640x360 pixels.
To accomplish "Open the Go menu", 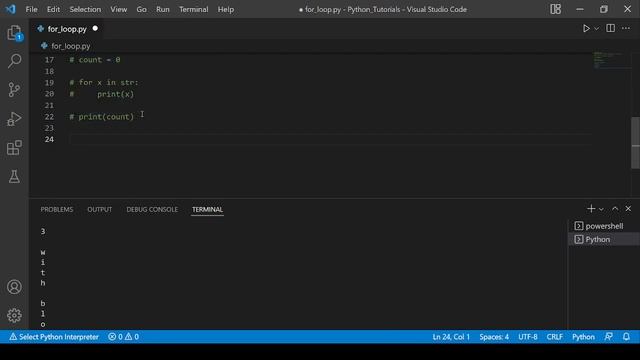I will coord(141,9).
